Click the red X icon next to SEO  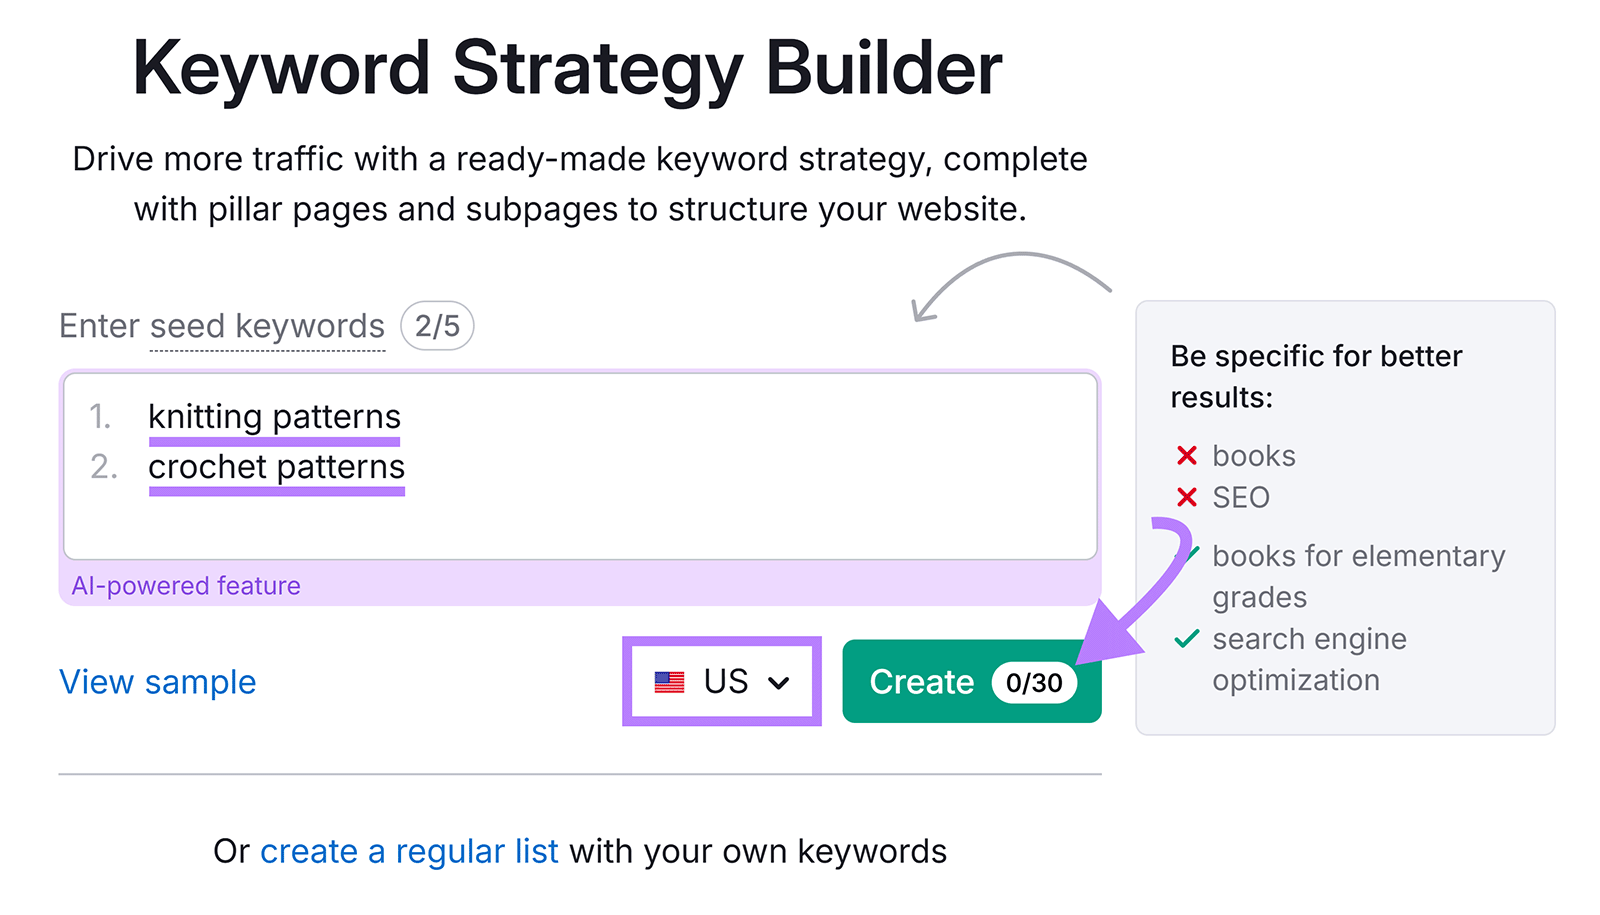(1188, 498)
